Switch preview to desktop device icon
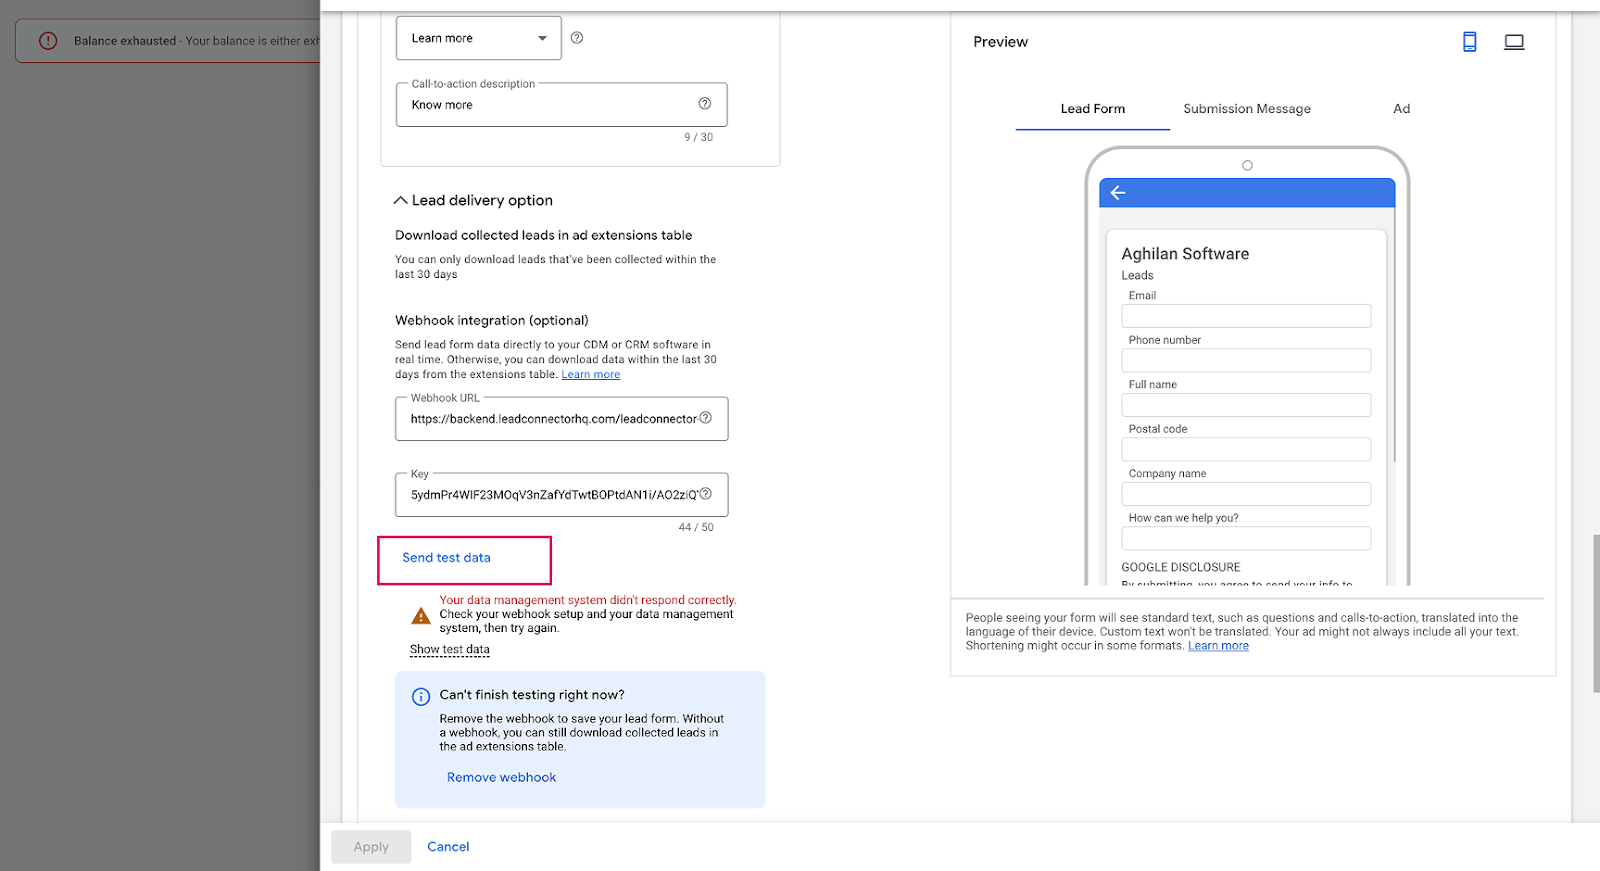This screenshot has width=1600, height=871. click(x=1514, y=42)
